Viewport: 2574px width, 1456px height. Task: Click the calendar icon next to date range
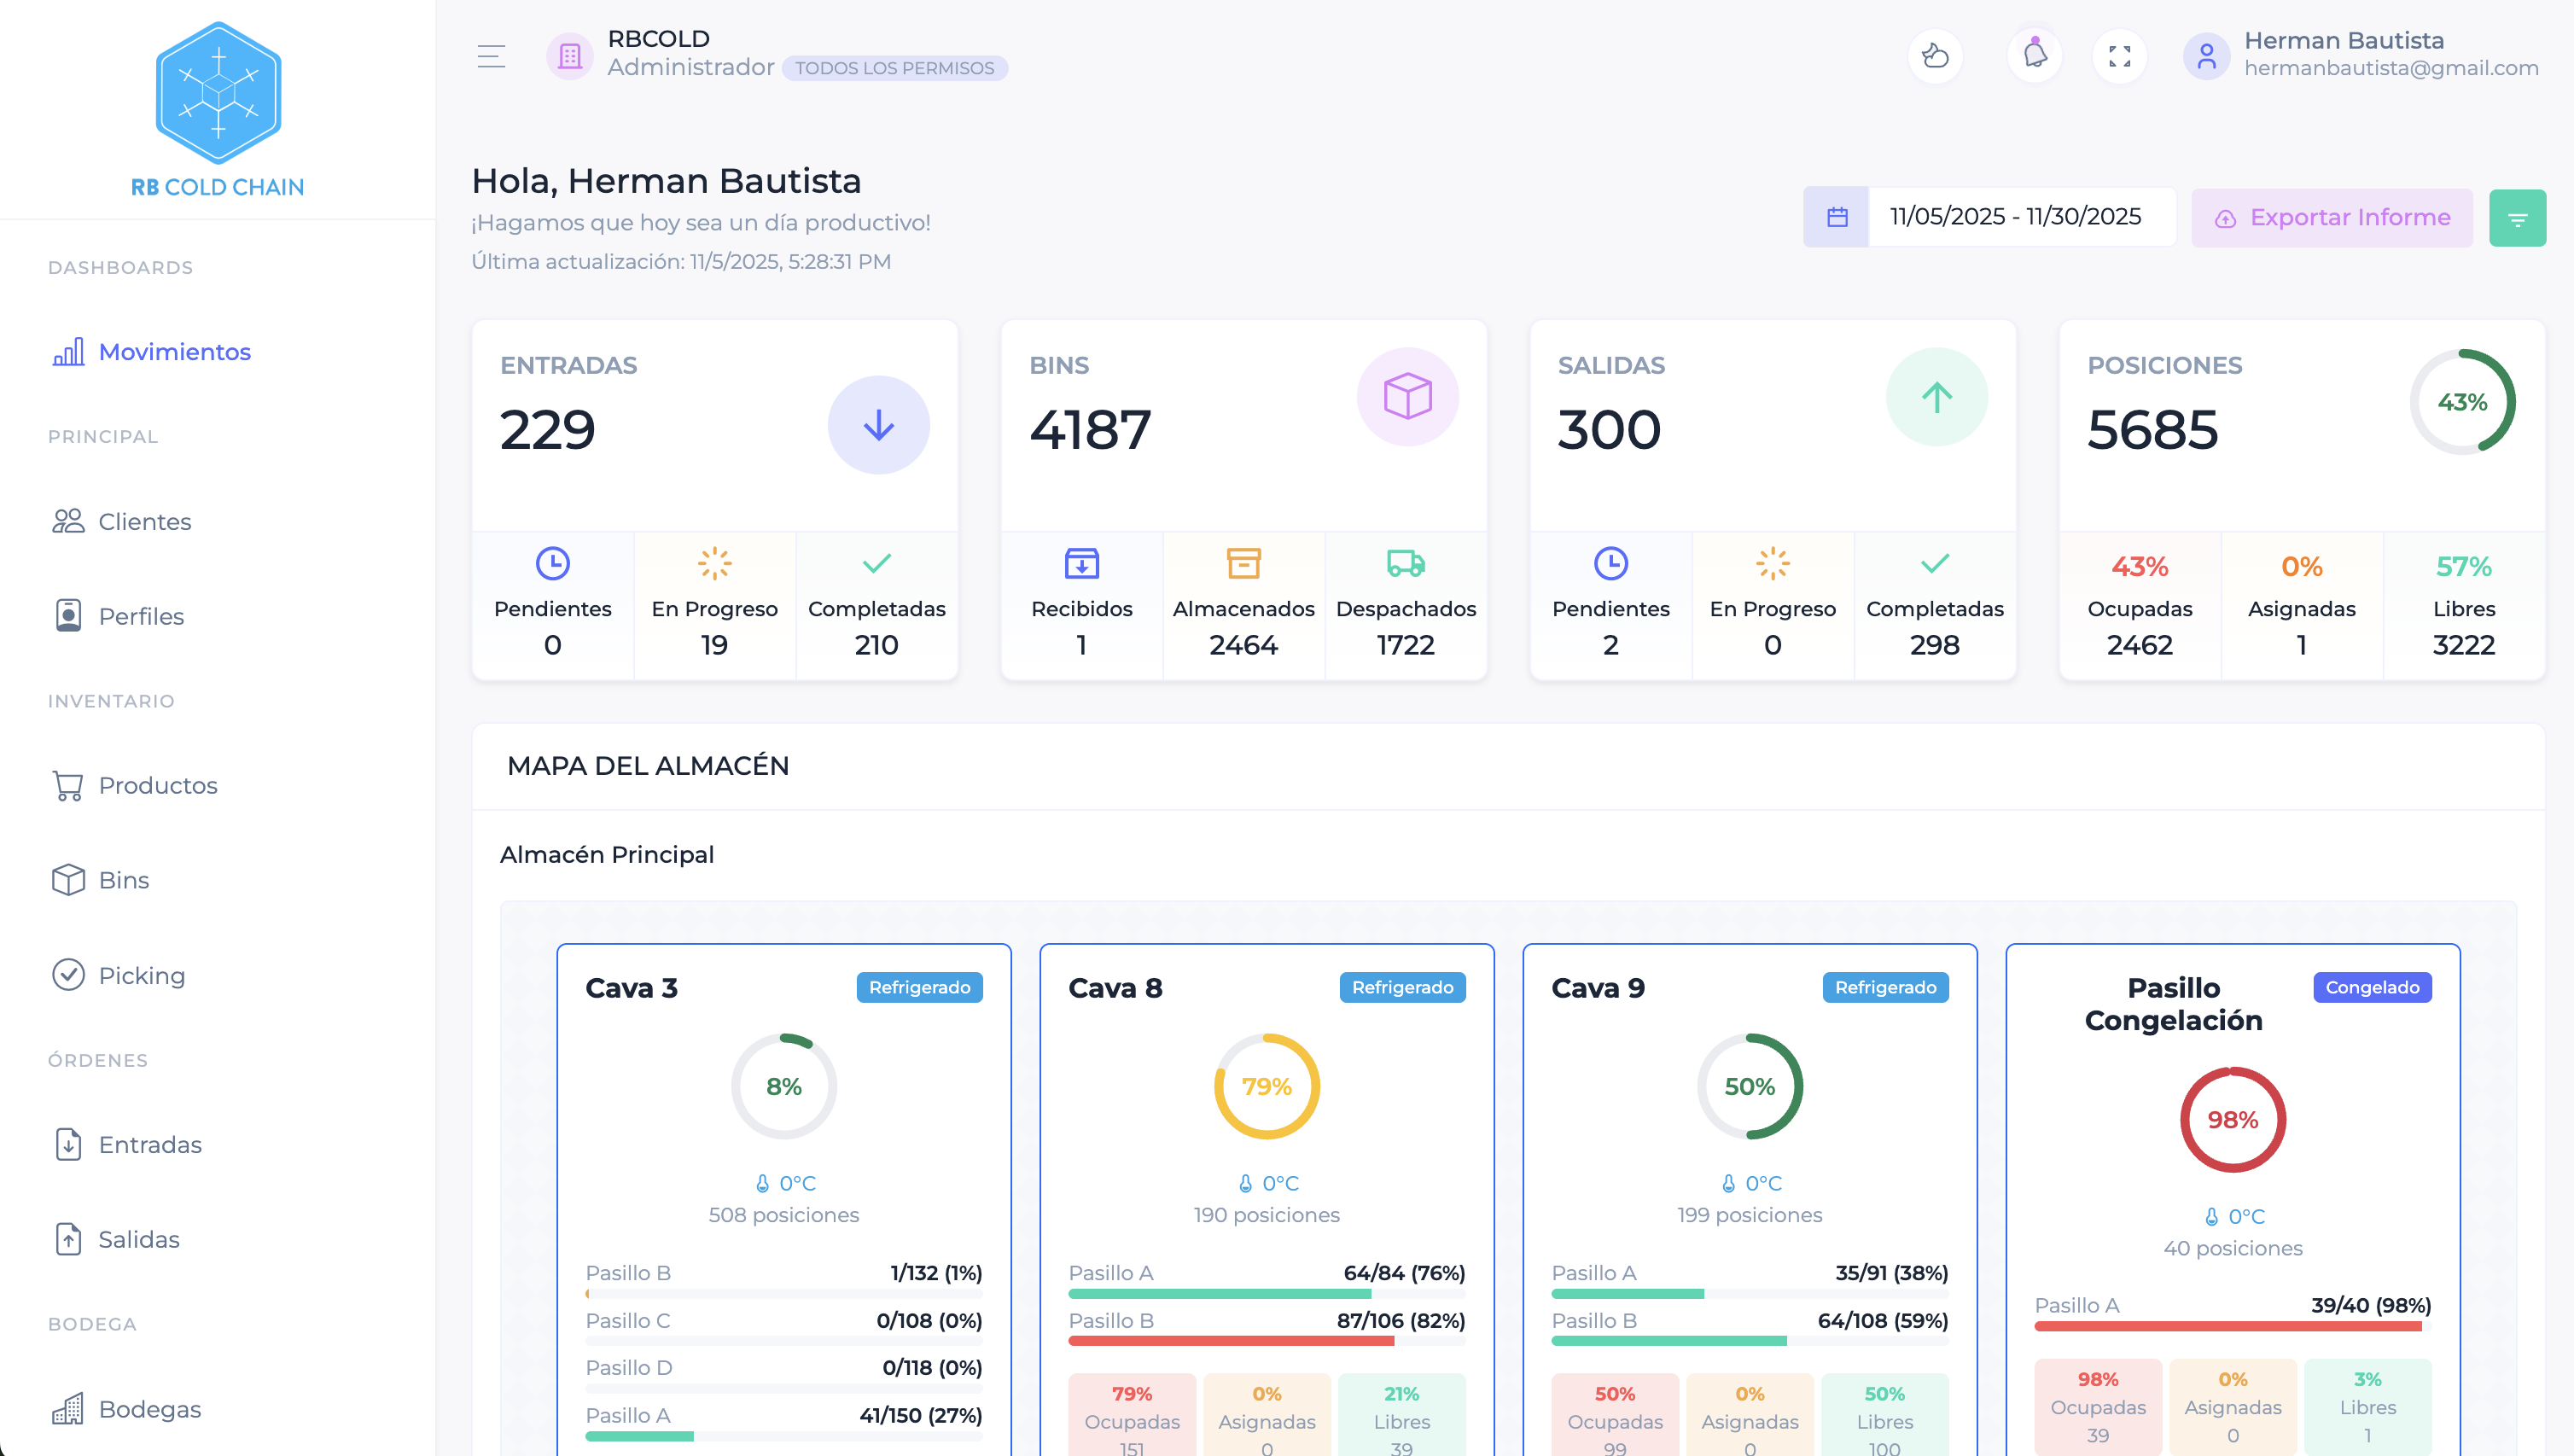tap(1837, 216)
